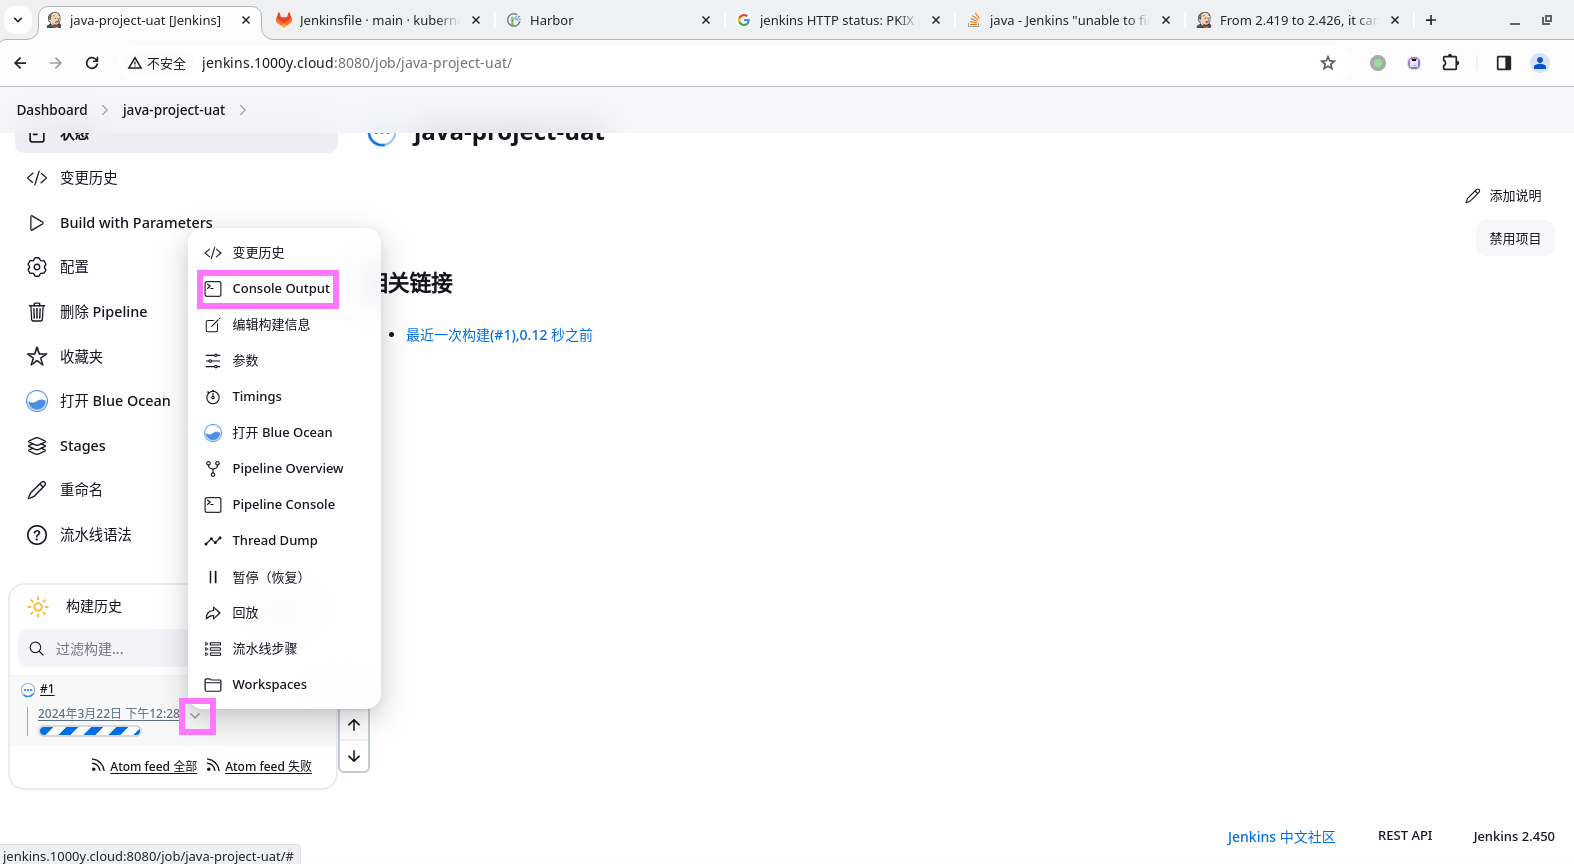Click Jenkins 2.450 version button

point(1513,836)
